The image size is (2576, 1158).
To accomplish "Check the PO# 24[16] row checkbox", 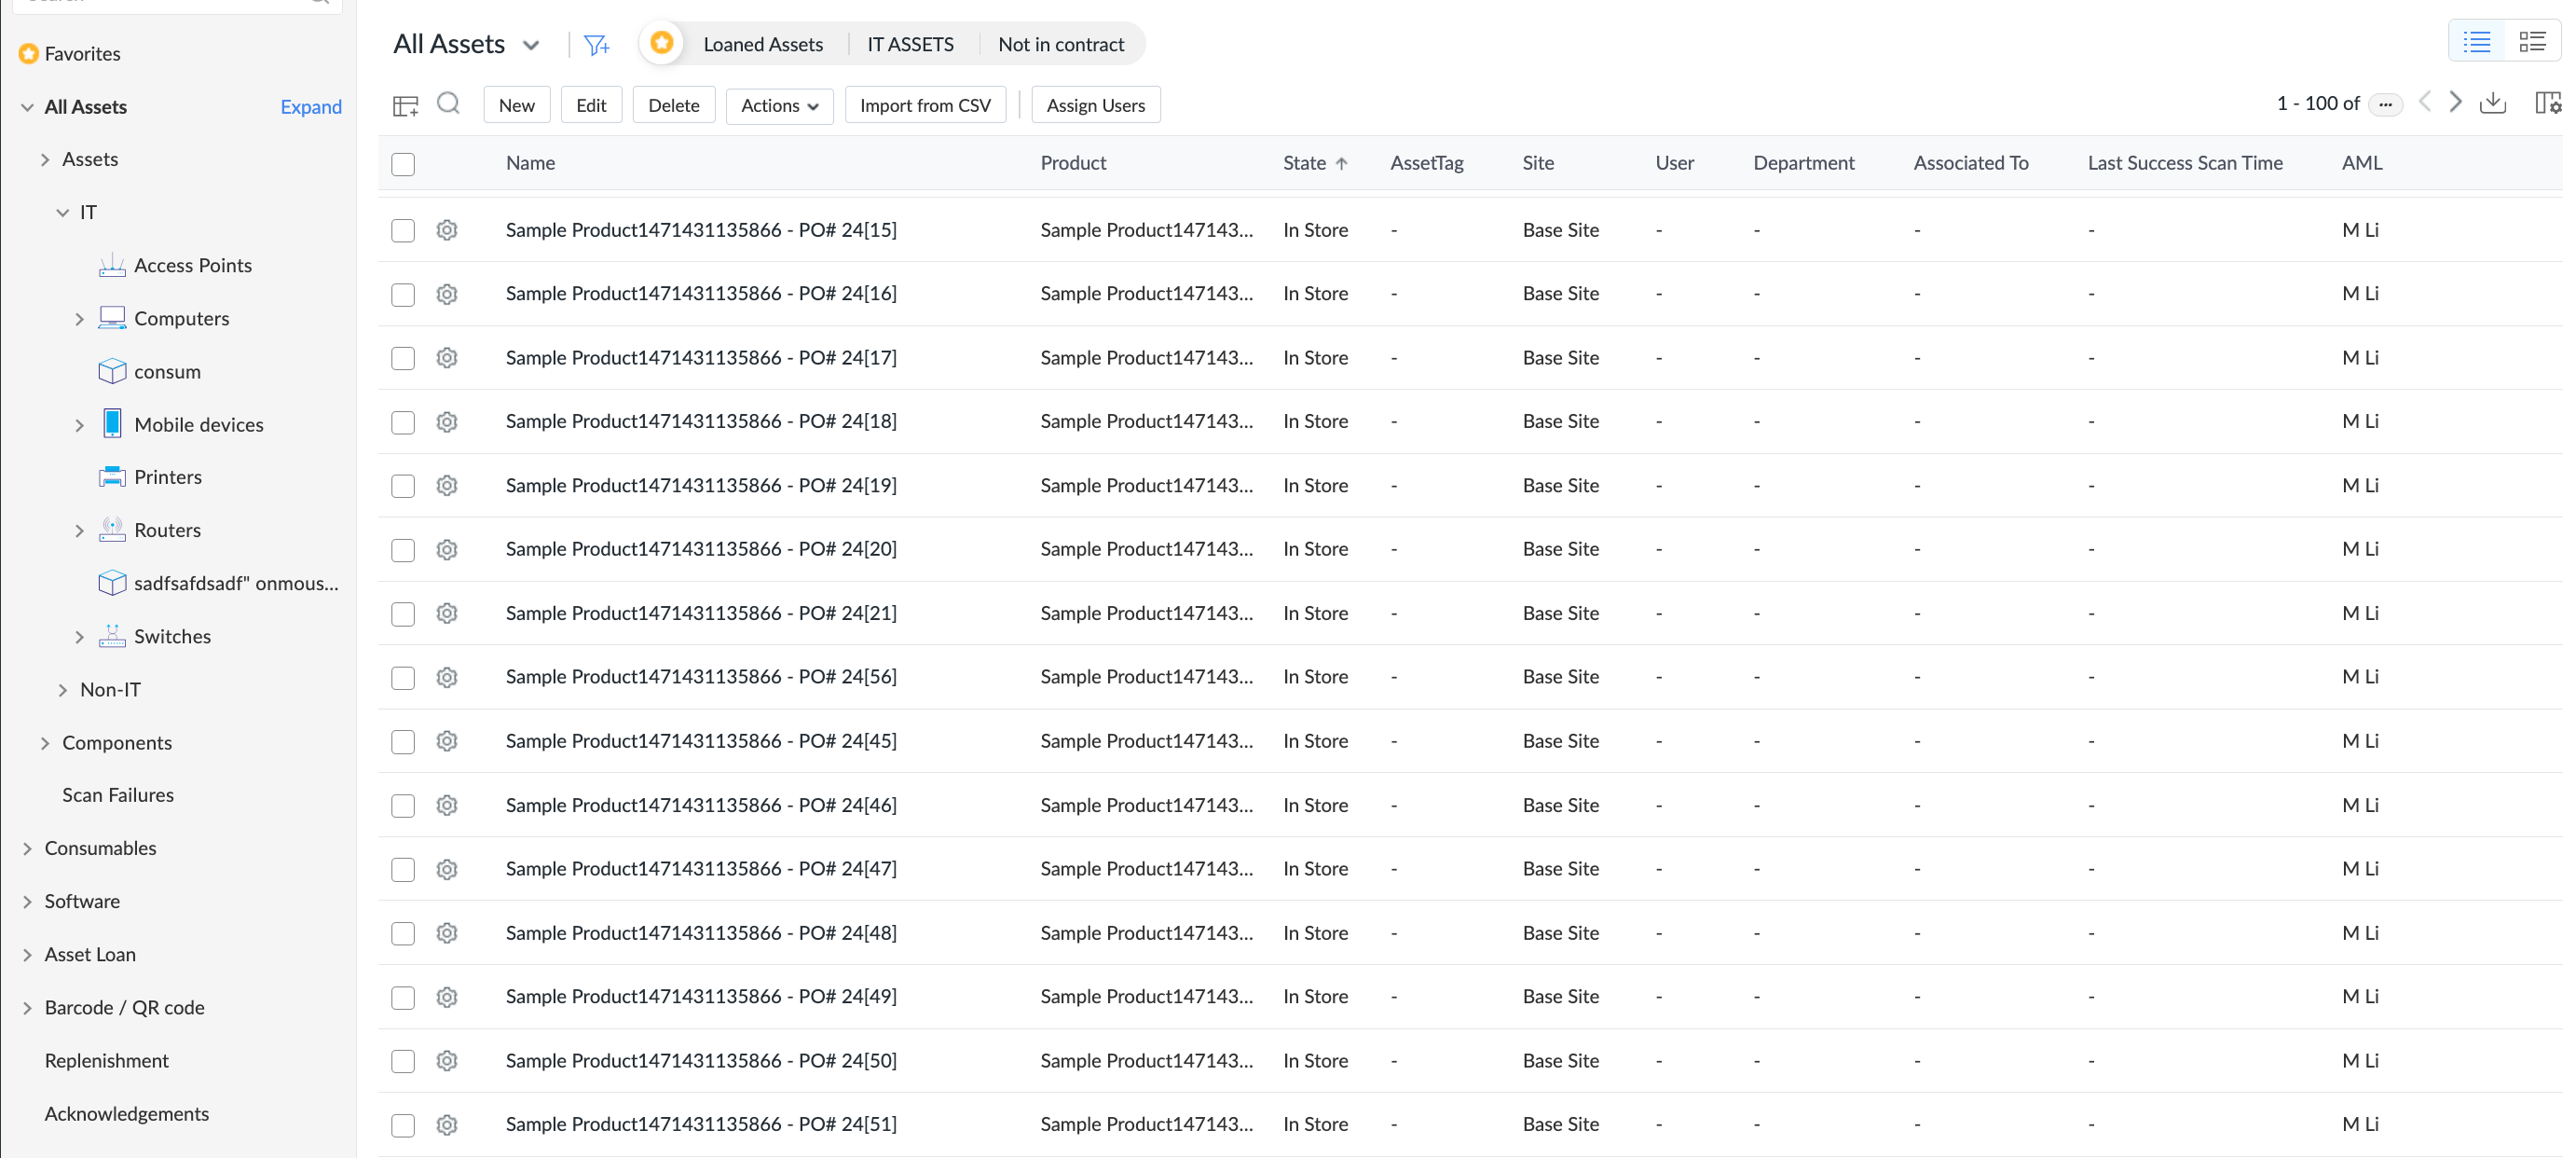I will click(x=403, y=294).
